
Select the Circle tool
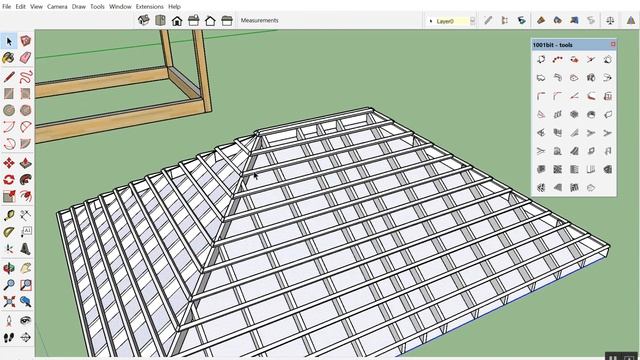click(9, 110)
